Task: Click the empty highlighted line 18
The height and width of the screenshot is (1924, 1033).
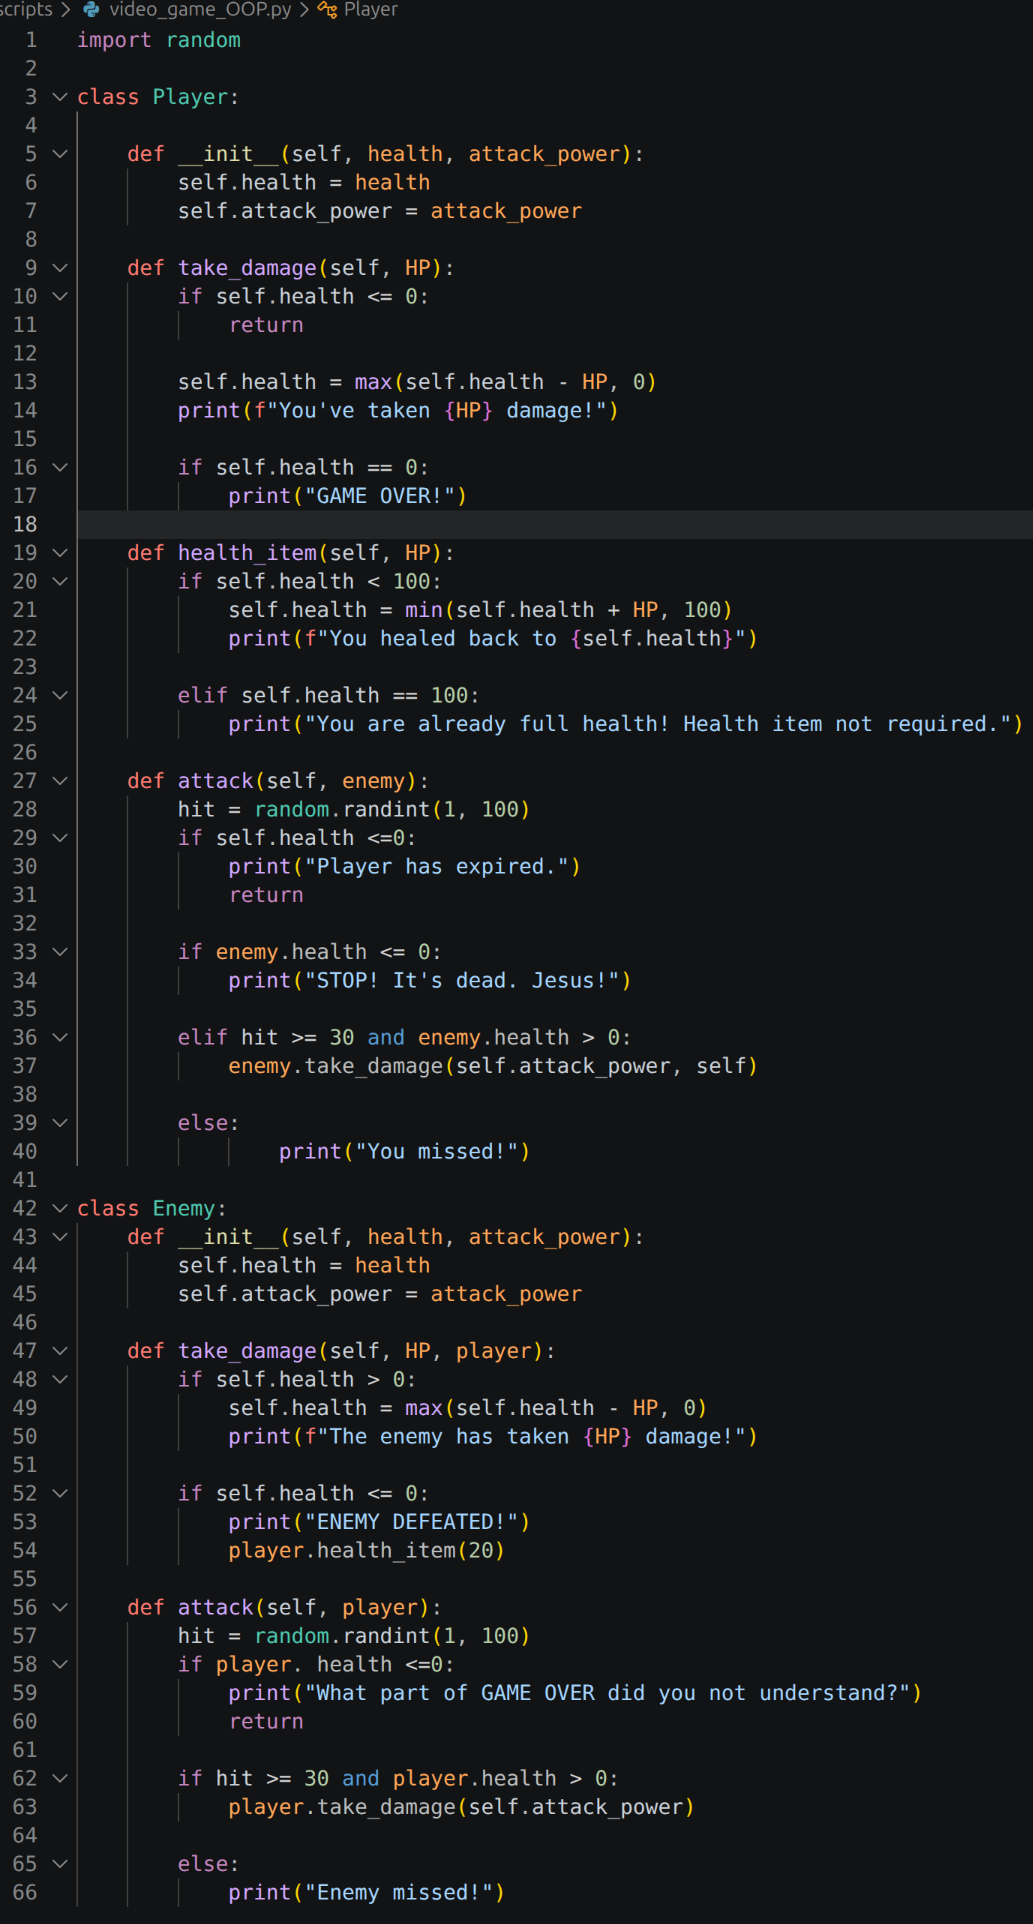Action: click(x=555, y=524)
